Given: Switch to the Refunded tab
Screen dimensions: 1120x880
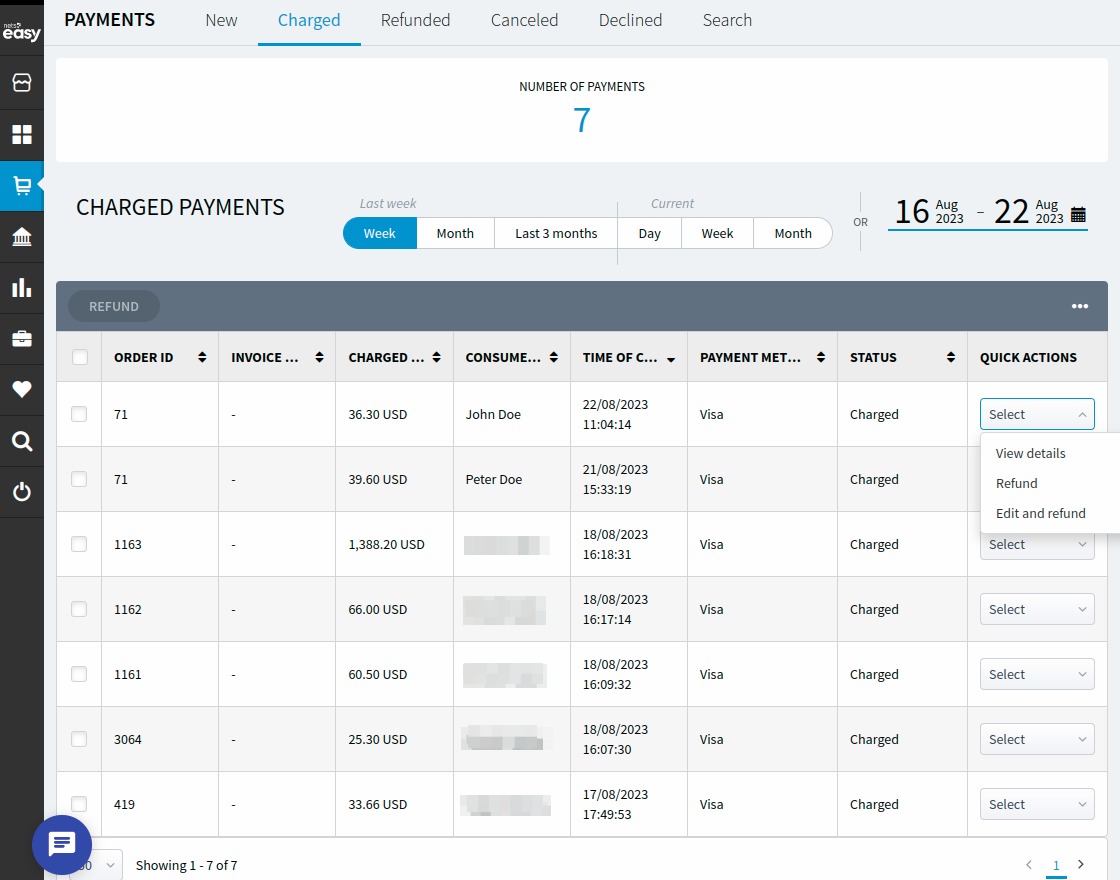Looking at the screenshot, I should 415,20.
